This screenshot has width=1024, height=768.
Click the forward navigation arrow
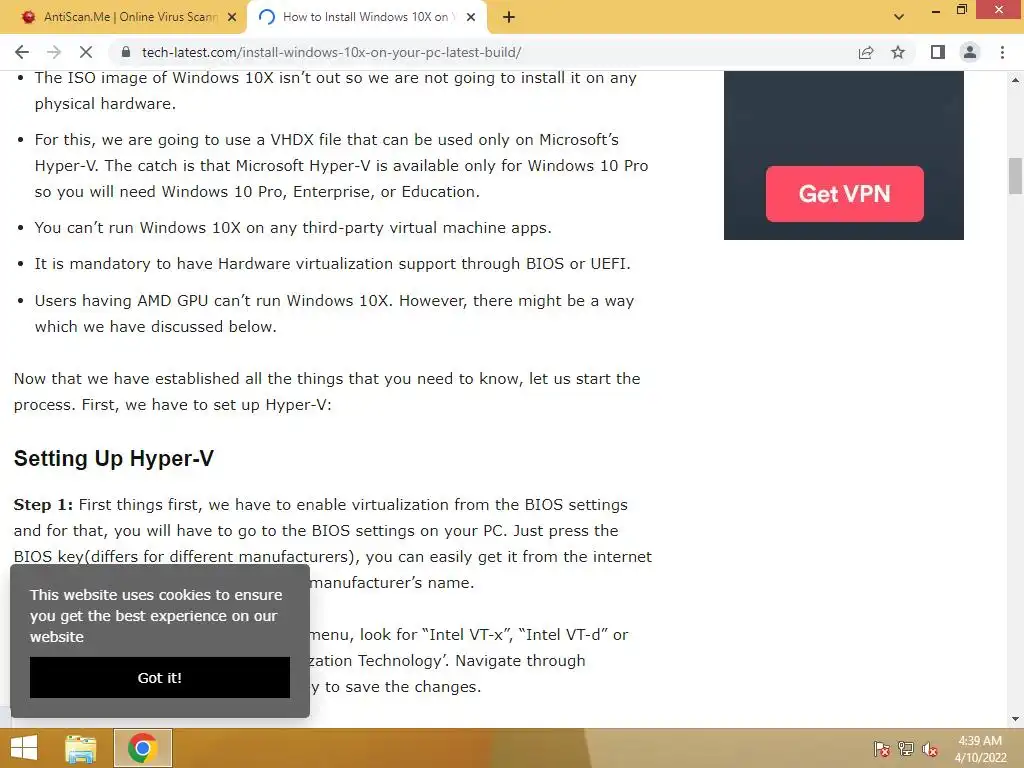tap(54, 52)
